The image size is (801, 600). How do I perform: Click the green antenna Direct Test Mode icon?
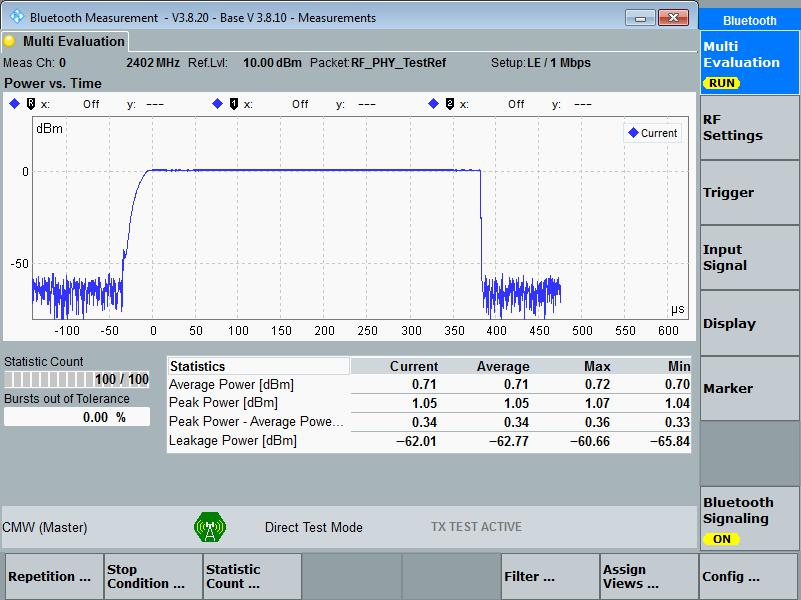pyautogui.click(x=210, y=527)
